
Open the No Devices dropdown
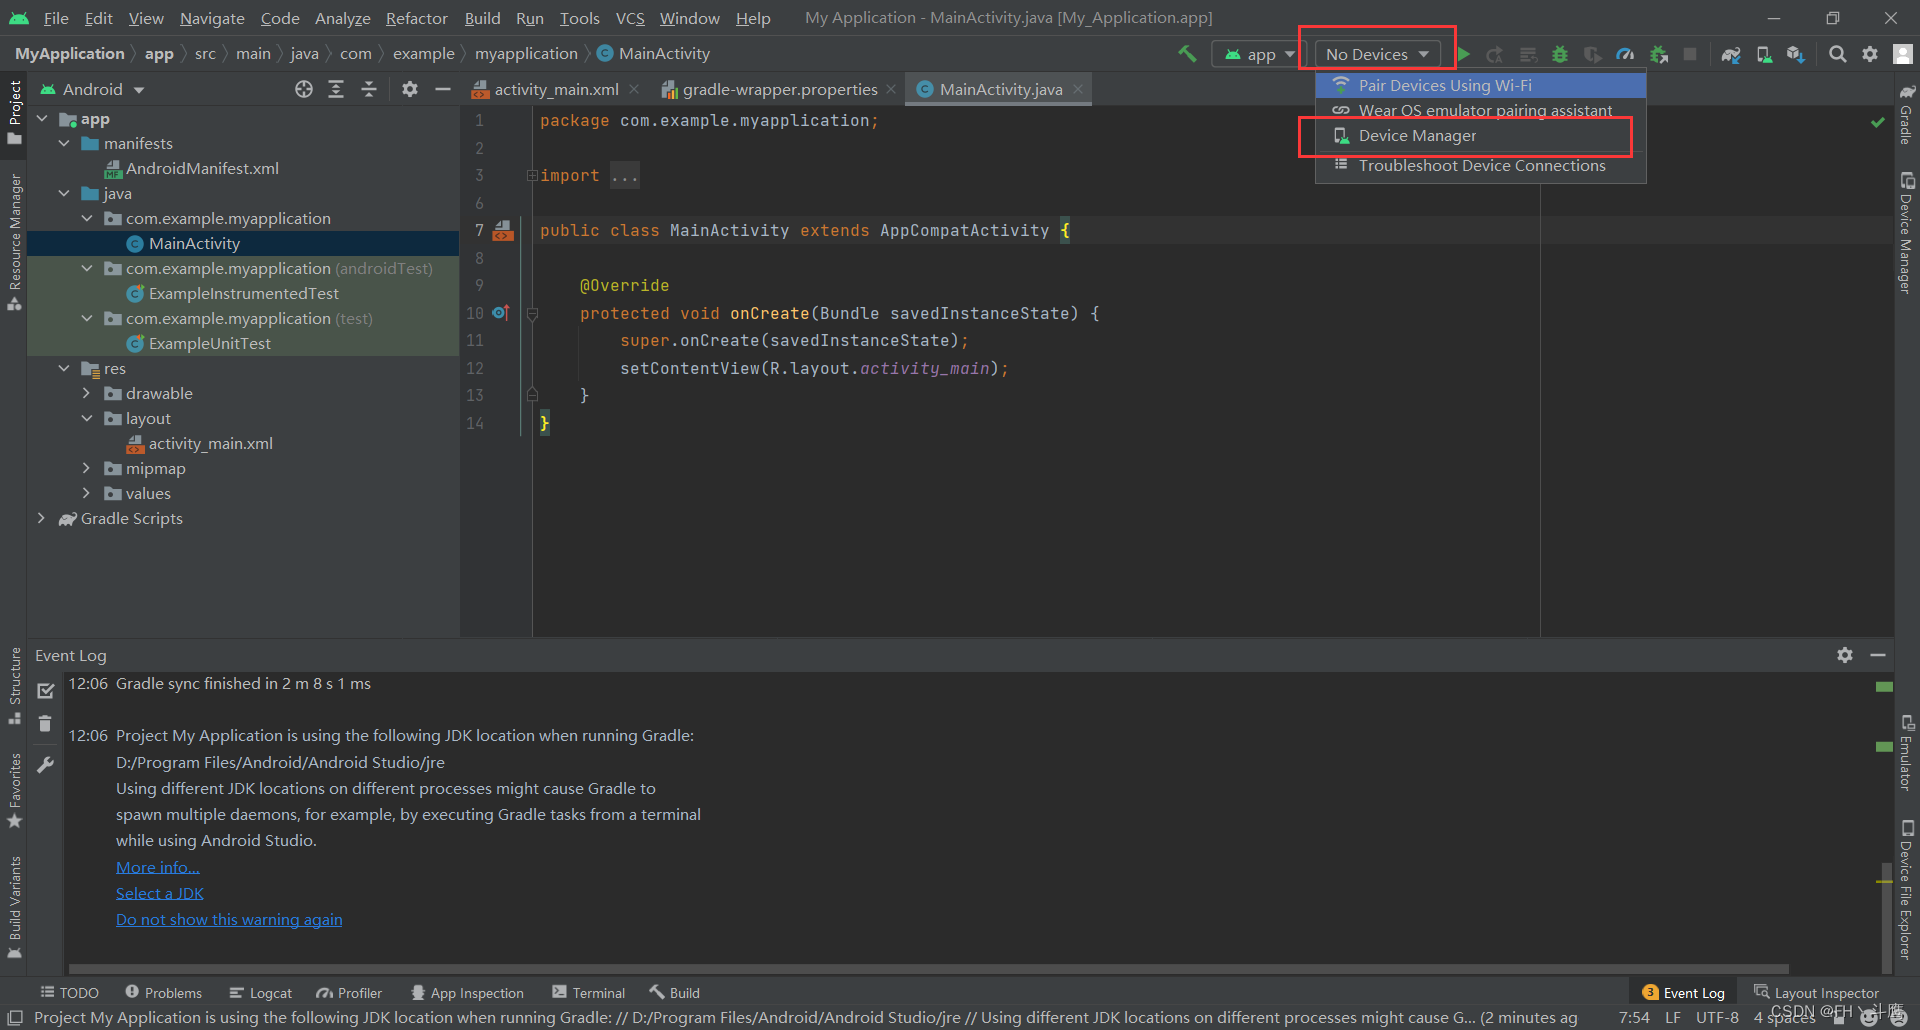click(1377, 54)
